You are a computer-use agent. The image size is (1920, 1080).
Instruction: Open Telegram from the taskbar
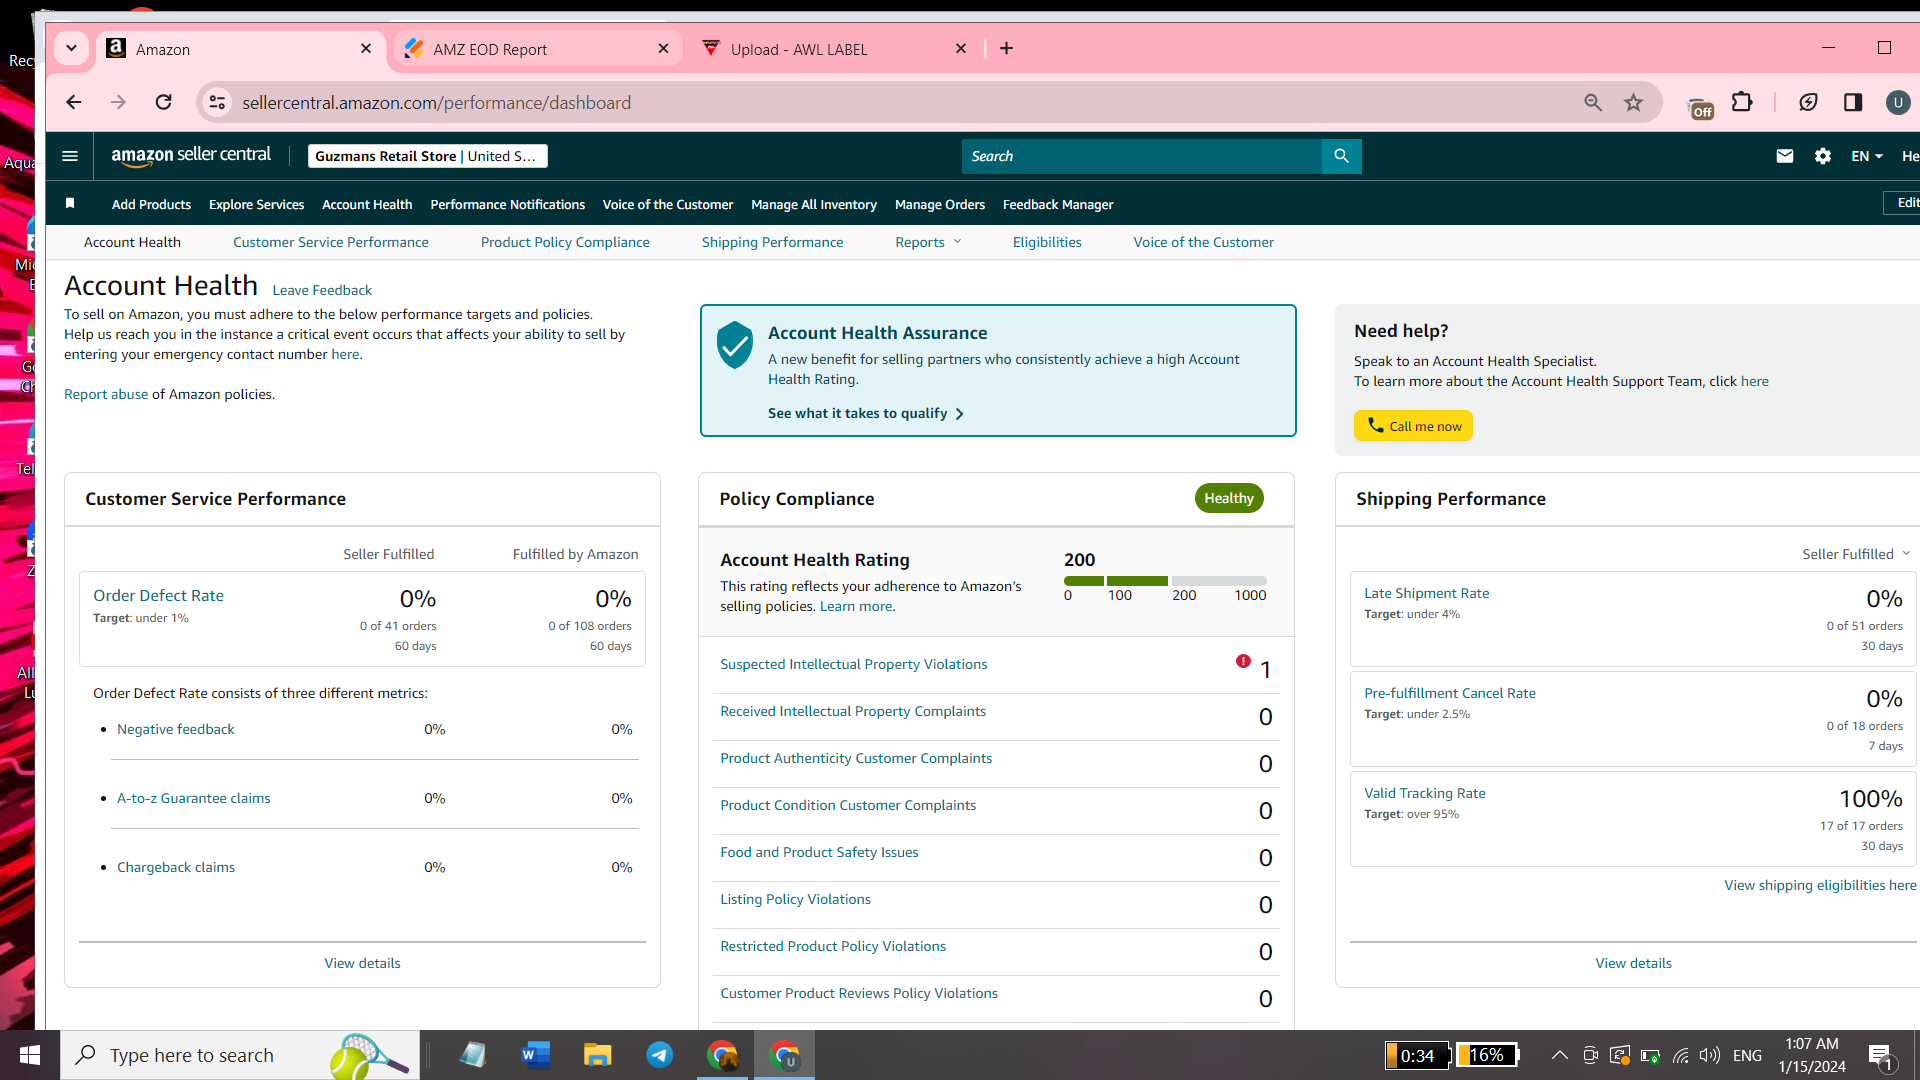[x=660, y=1055]
